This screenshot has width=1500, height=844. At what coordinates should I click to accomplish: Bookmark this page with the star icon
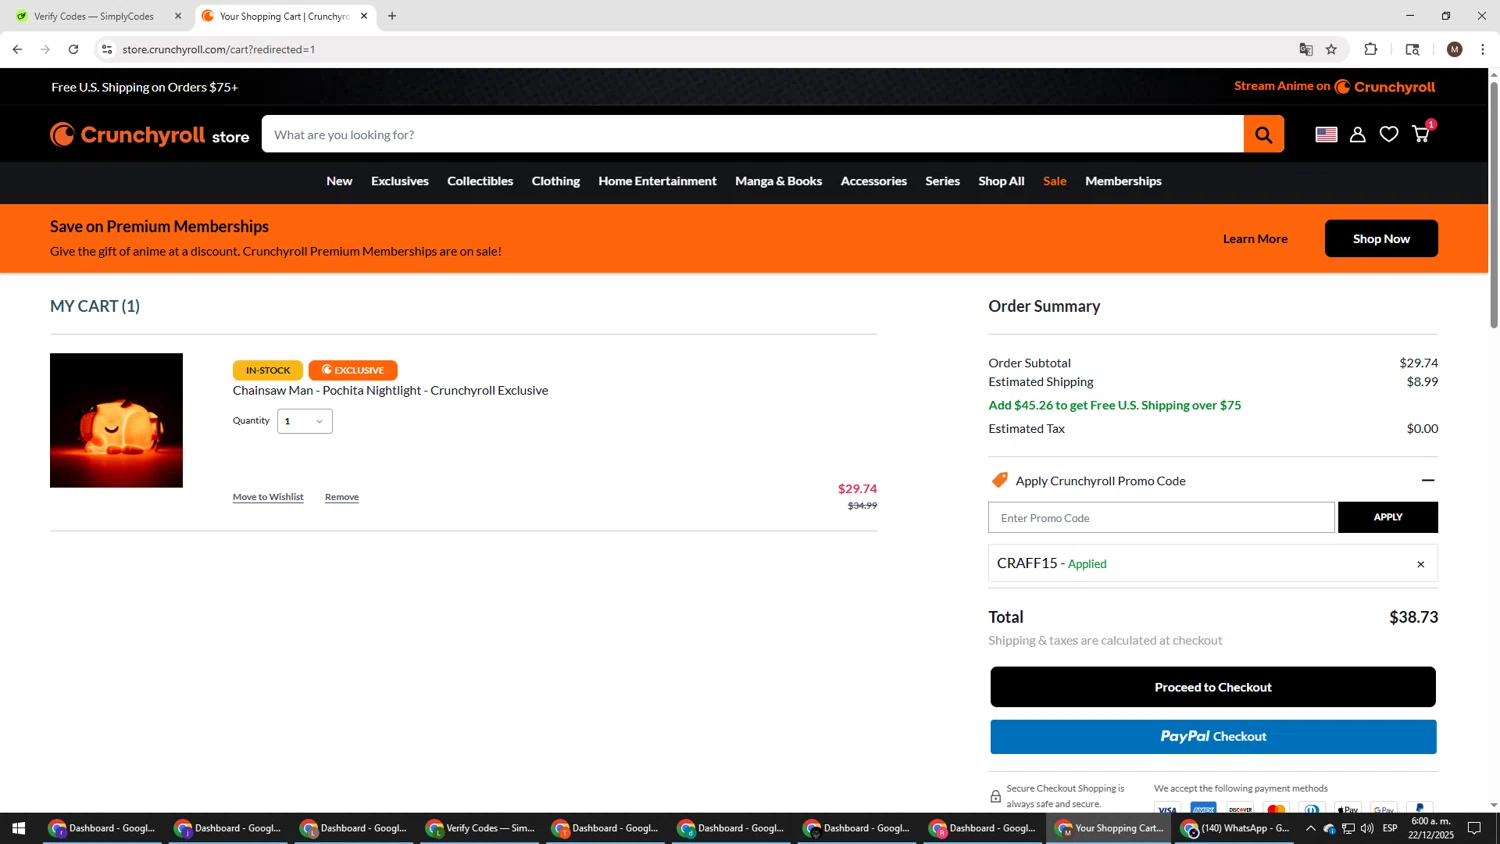1331,49
